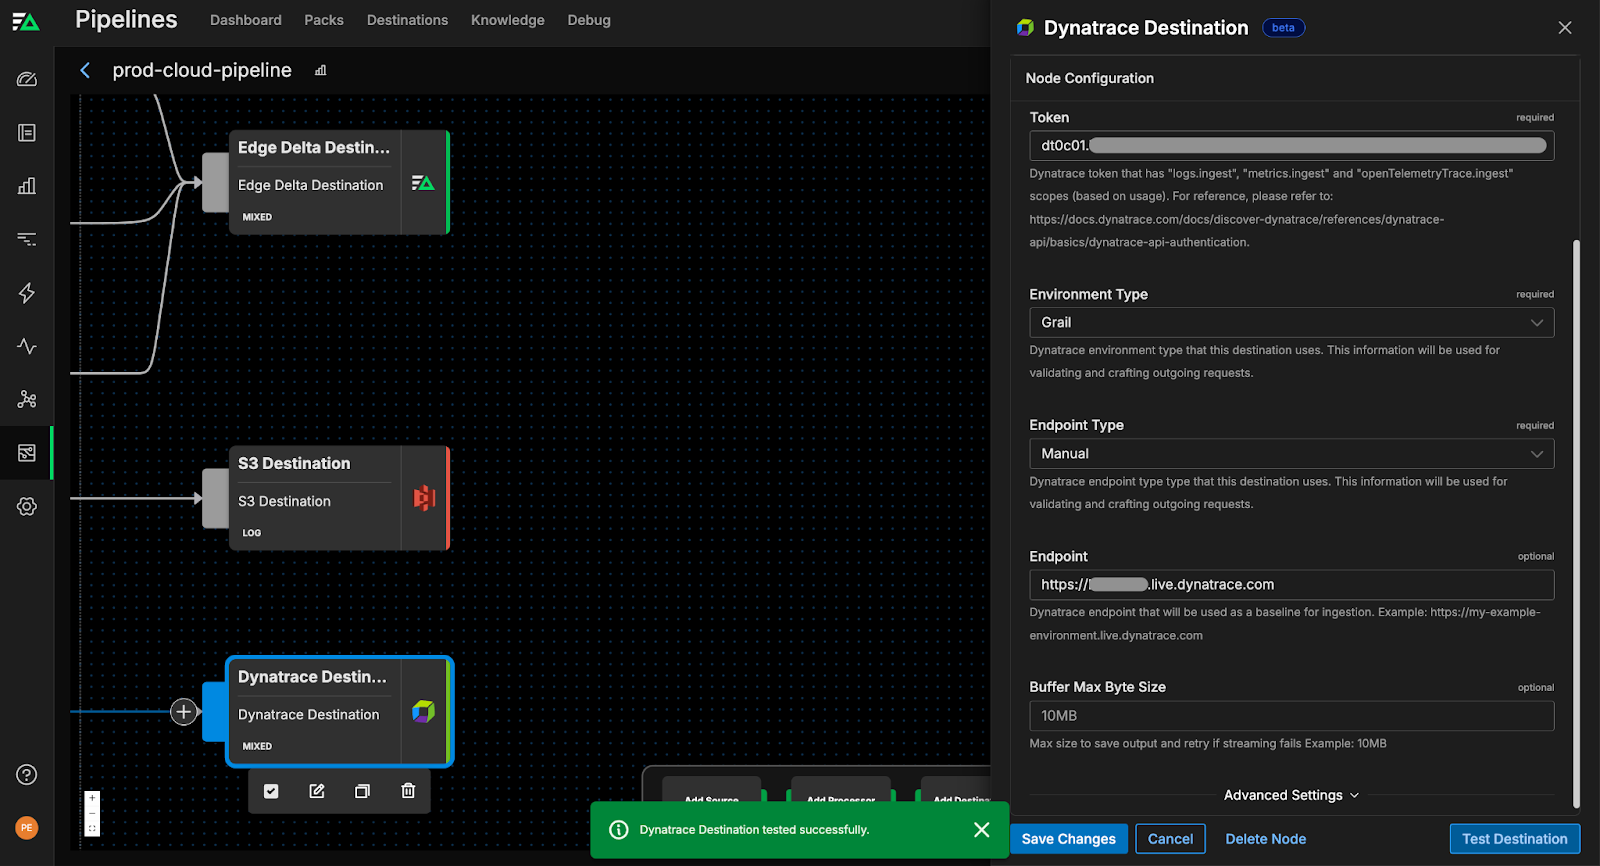
Task: Open the Environment Type dropdown showing Grail
Action: [x=1291, y=322]
